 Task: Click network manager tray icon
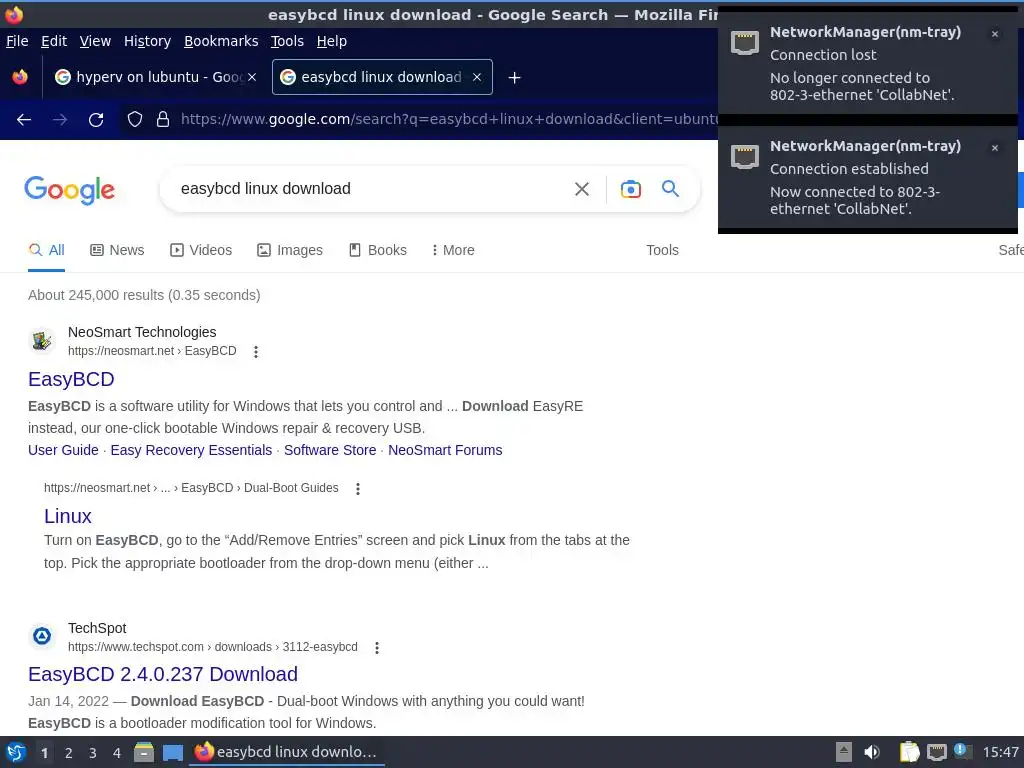pos(936,752)
